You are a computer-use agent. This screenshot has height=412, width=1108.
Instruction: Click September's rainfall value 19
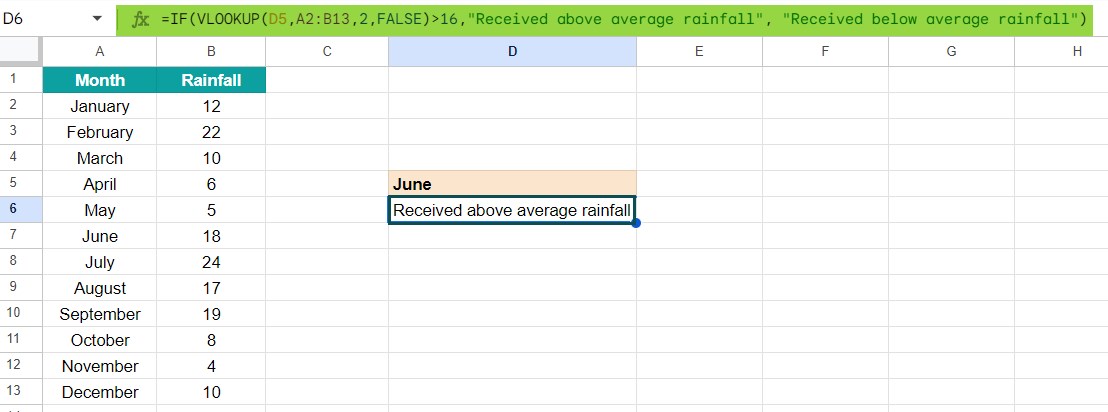click(211, 314)
